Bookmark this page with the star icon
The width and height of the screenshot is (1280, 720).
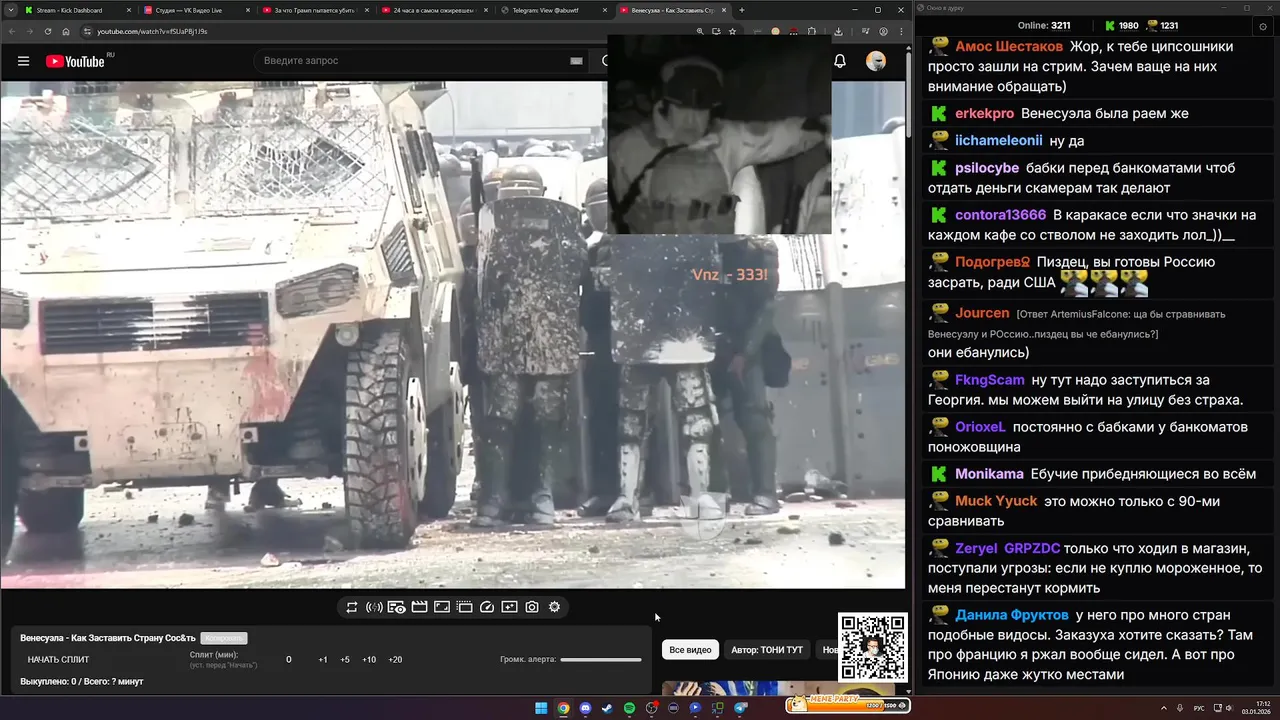[732, 31]
